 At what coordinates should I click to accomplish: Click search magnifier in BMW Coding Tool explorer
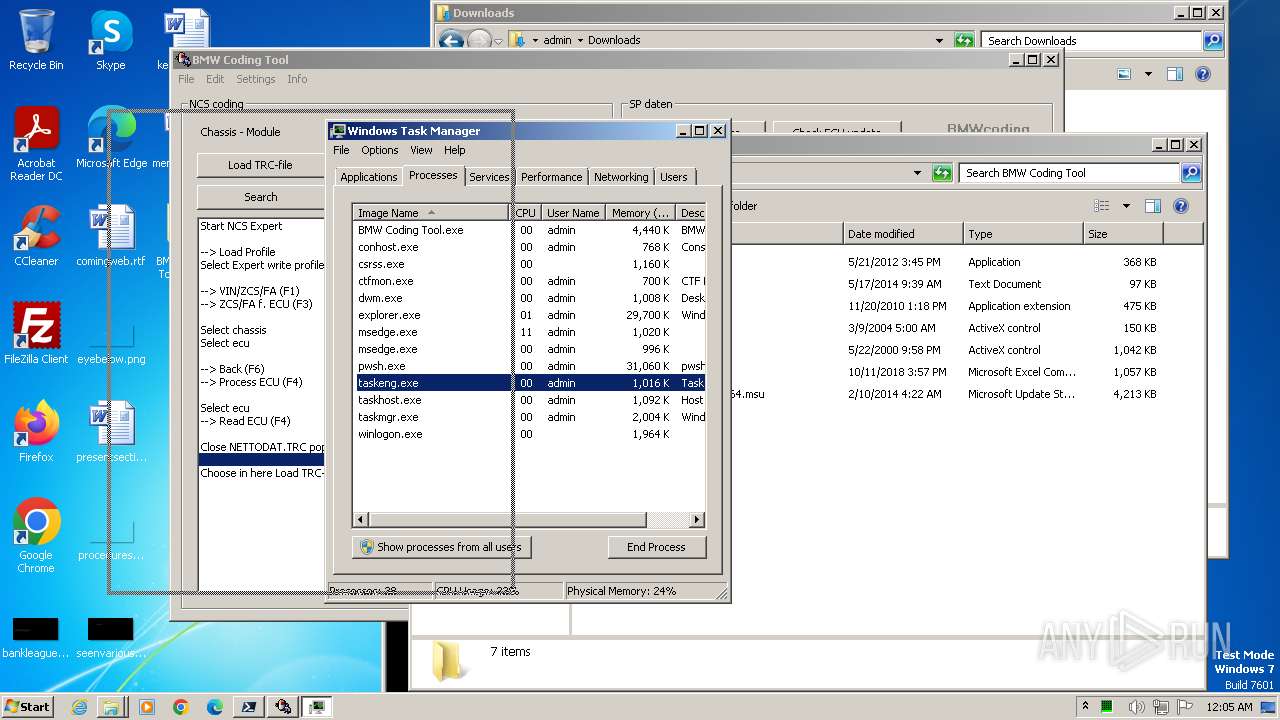tap(1191, 173)
